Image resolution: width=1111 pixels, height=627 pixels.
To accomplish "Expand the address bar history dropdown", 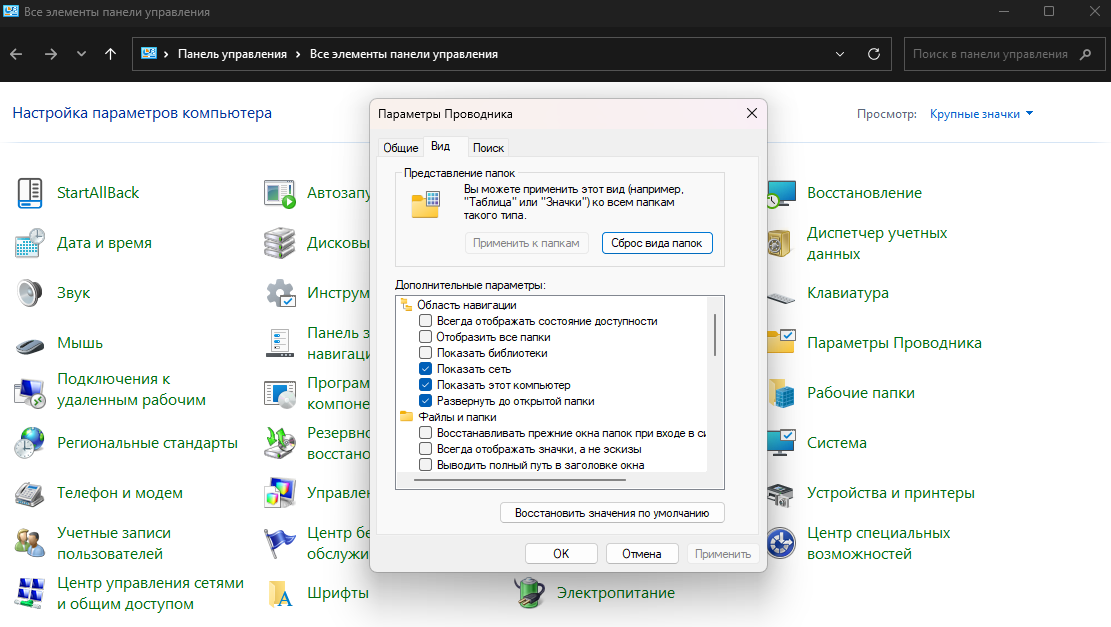I will [x=840, y=55].
